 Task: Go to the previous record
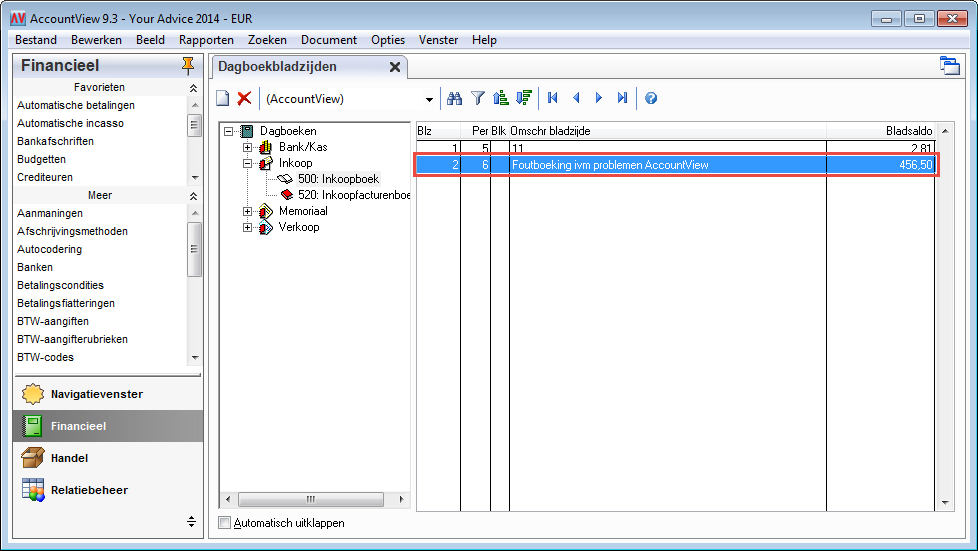(x=576, y=98)
